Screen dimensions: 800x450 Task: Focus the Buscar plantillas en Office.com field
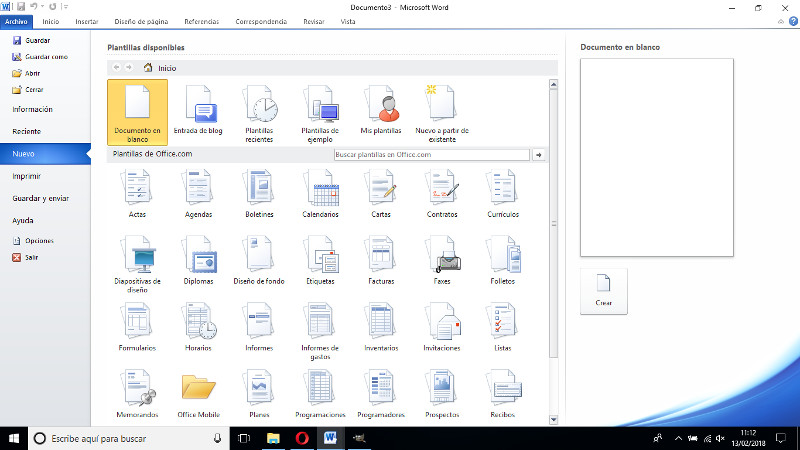pos(432,155)
